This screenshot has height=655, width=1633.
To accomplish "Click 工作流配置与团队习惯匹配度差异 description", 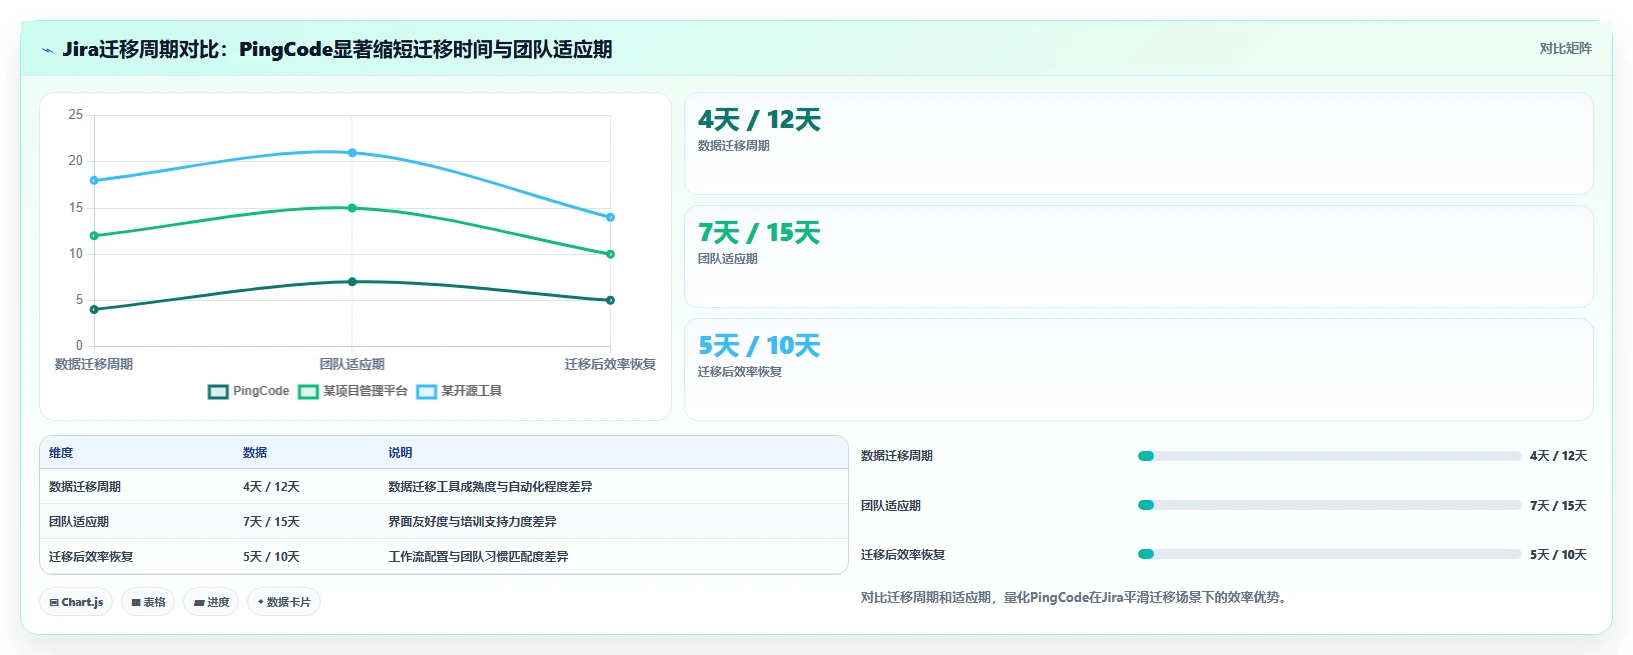I will click(x=478, y=557).
